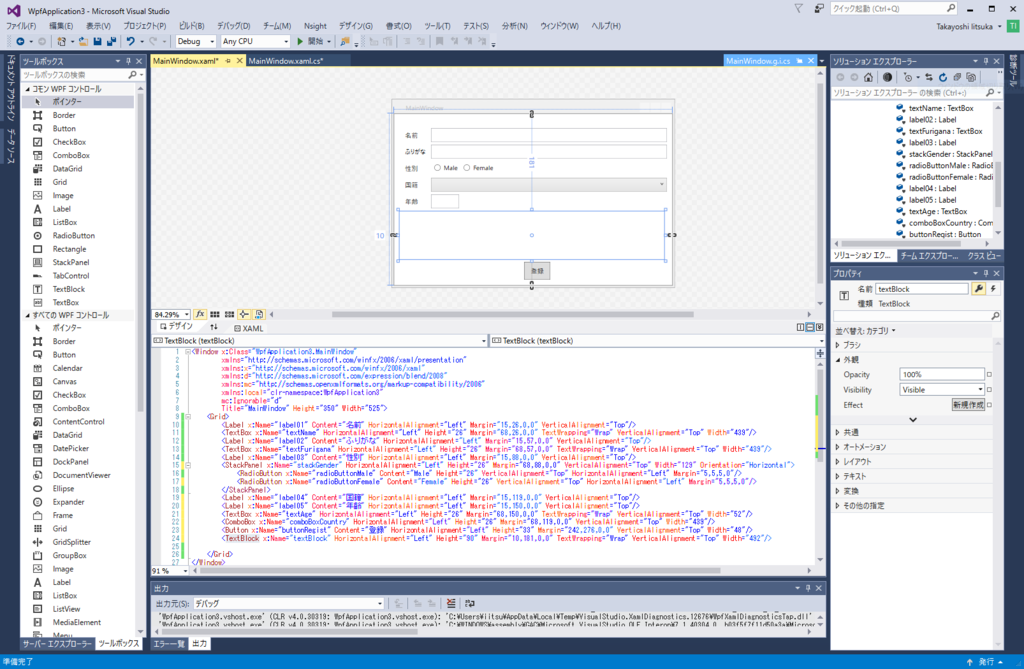The height and width of the screenshot is (669, 1024).
Task: Click the Opacity 100% value field
Action: click(942, 374)
